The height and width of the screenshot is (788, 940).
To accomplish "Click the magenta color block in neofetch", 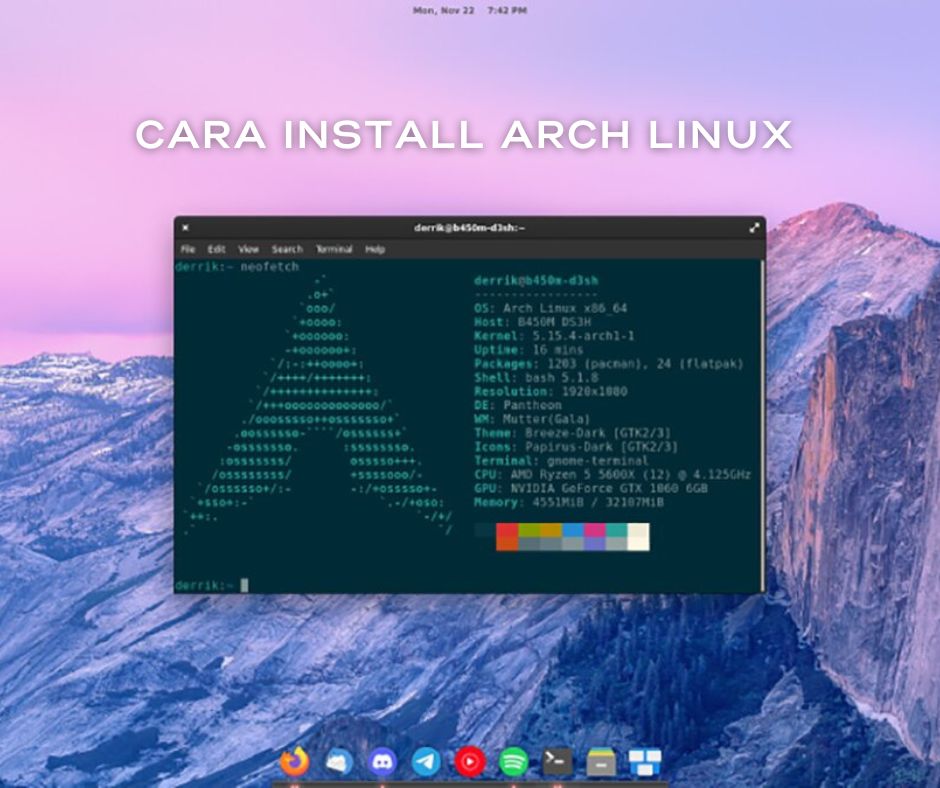I will coord(595,530).
